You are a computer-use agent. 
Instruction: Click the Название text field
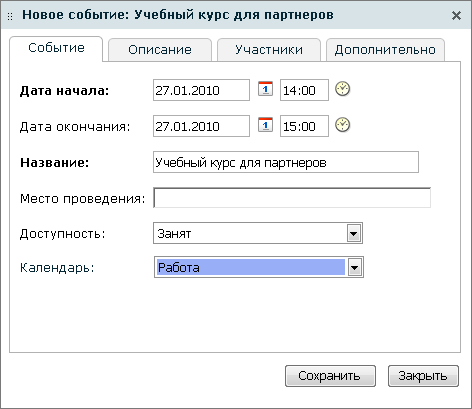(x=286, y=162)
